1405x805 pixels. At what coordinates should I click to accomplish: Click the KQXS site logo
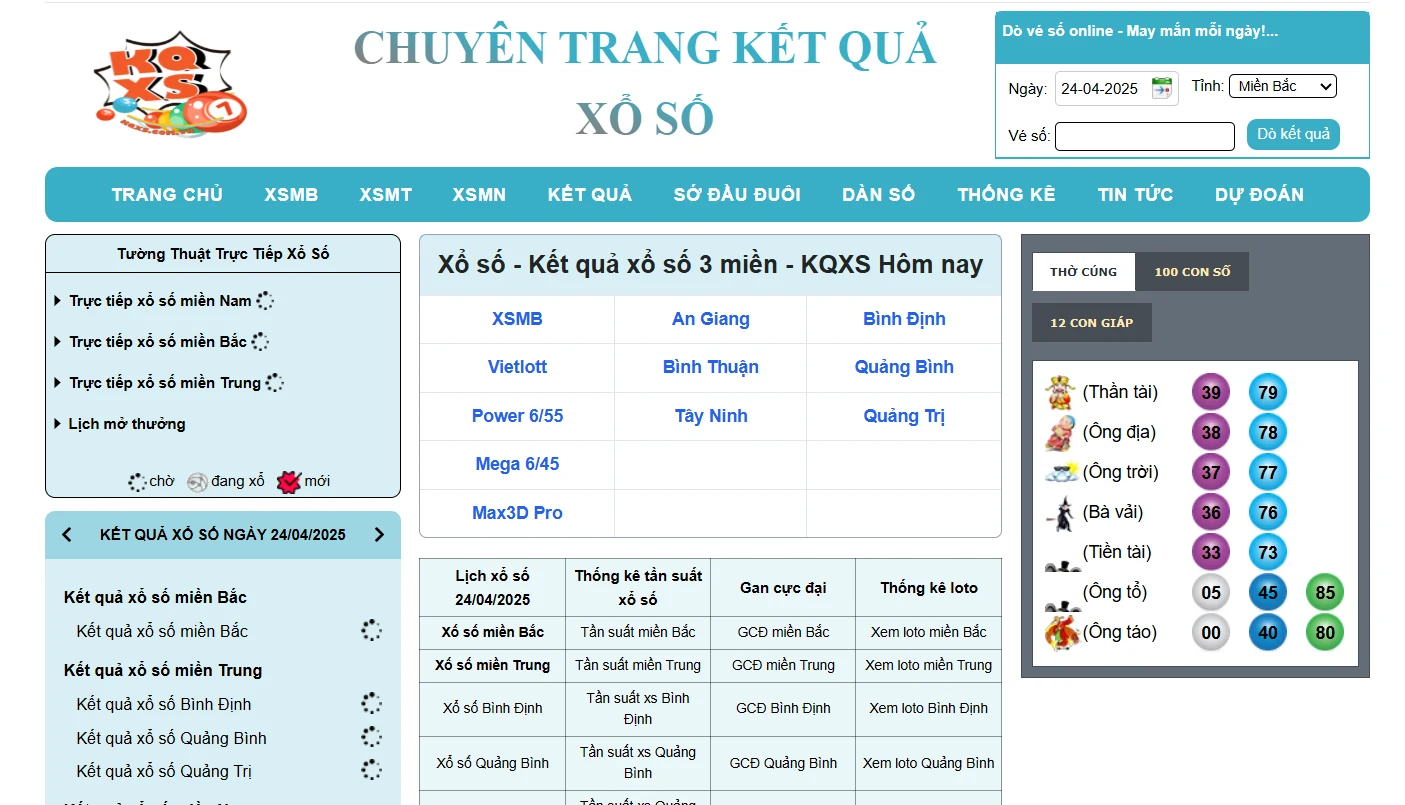pos(170,83)
